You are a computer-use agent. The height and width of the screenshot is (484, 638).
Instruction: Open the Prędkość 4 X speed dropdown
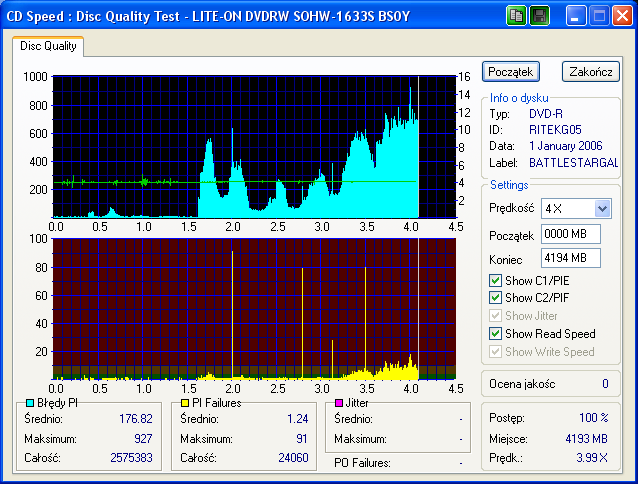coord(602,209)
